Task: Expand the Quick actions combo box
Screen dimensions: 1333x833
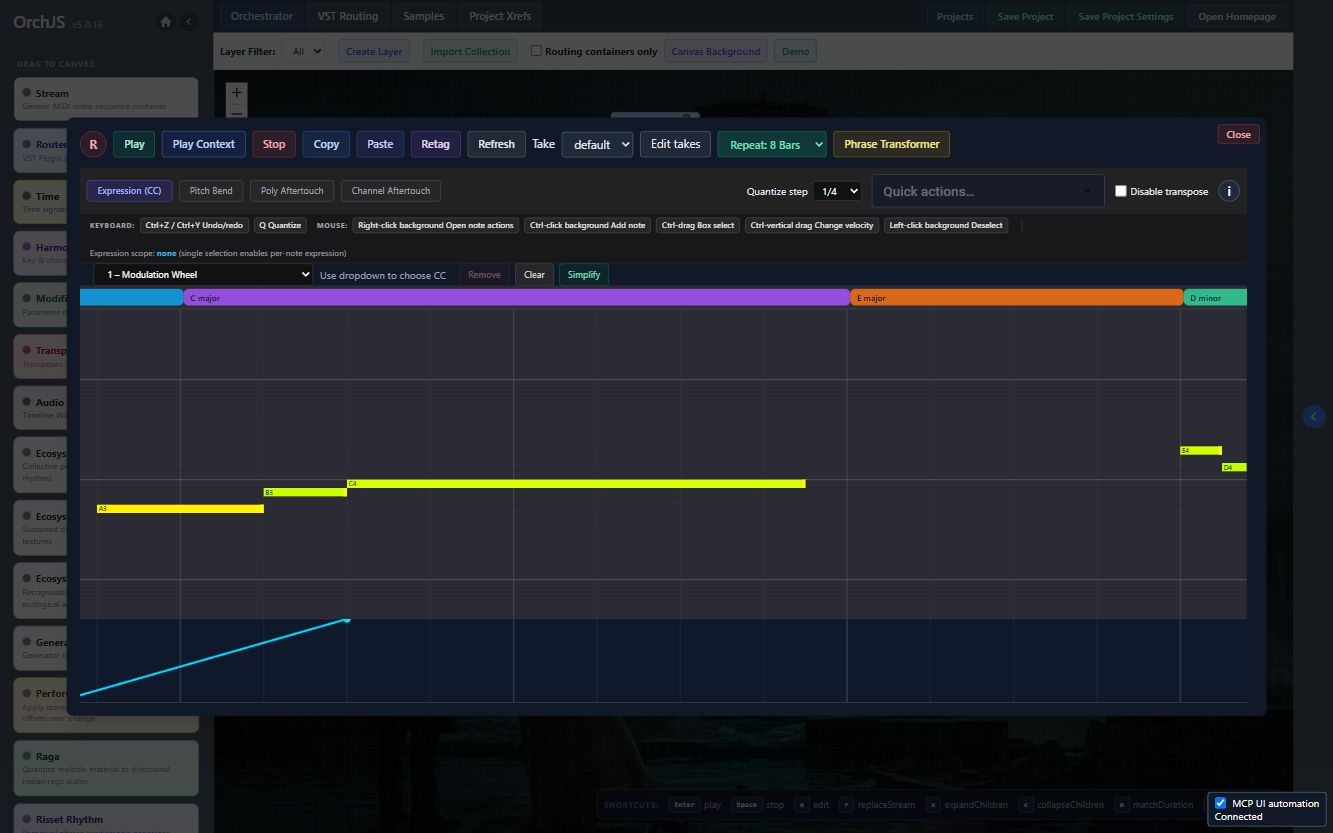Action: (988, 191)
